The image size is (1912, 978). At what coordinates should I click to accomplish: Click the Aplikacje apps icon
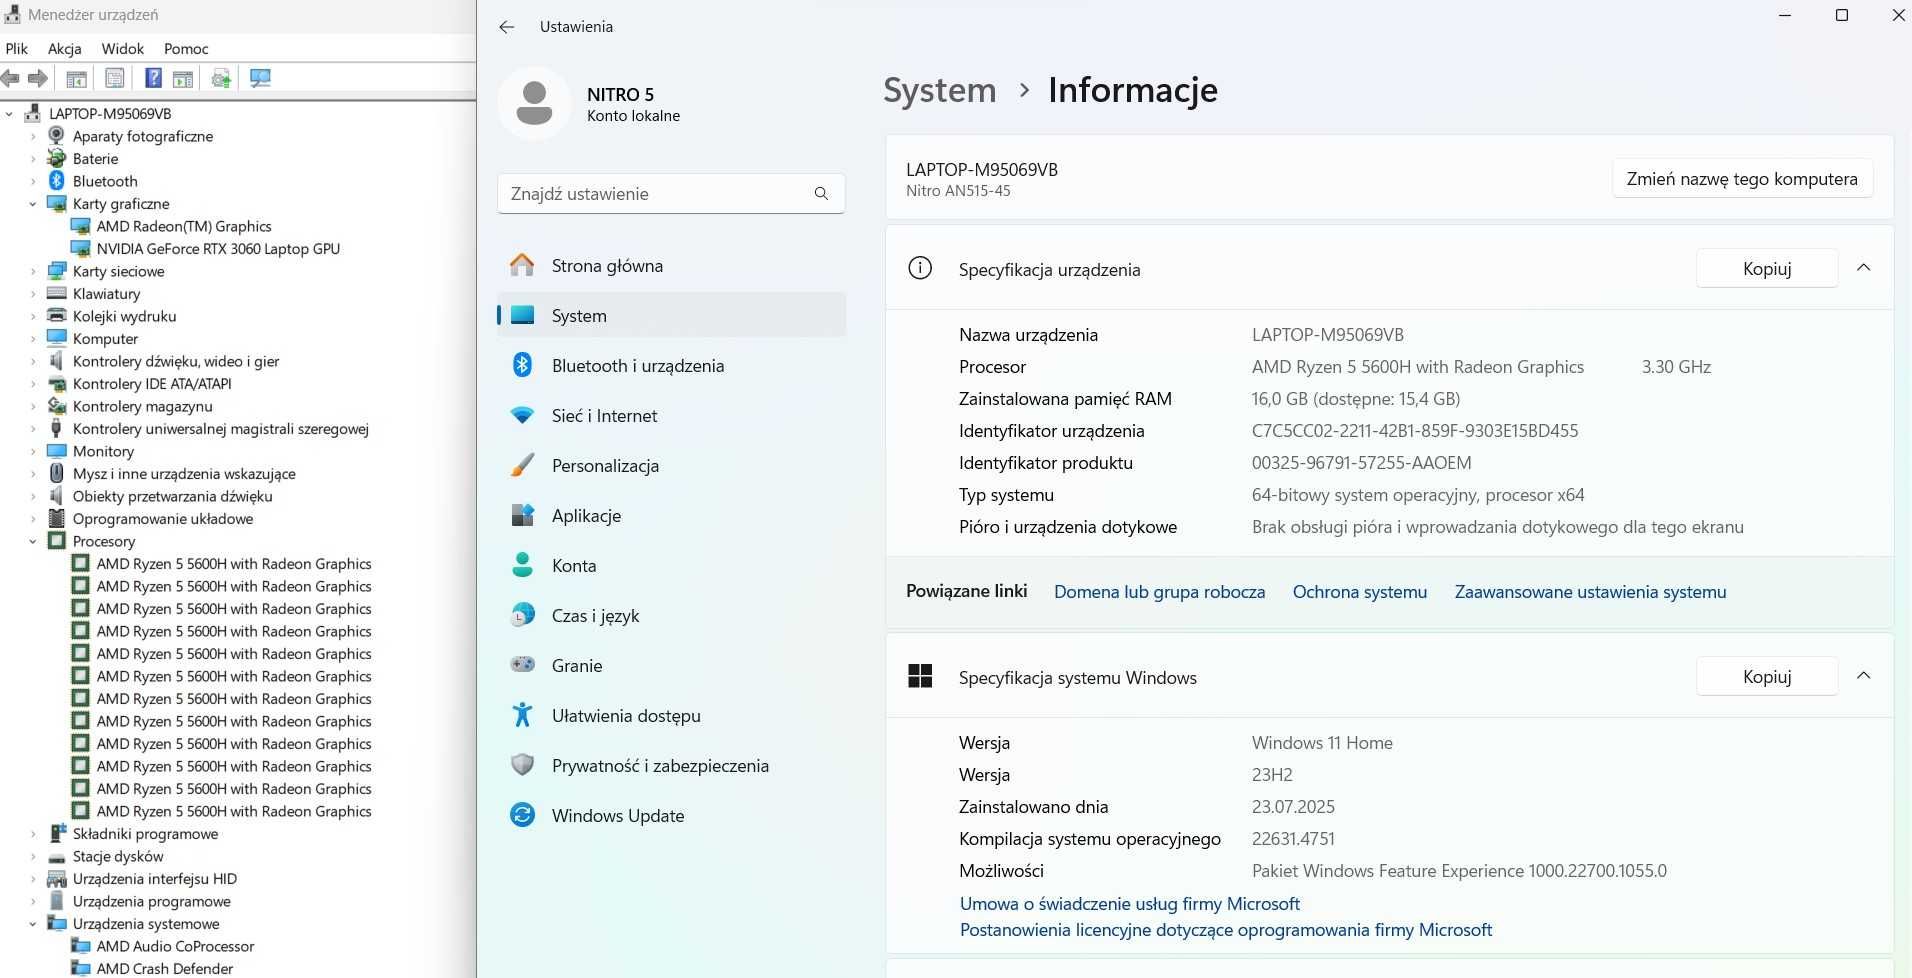point(522,515)
